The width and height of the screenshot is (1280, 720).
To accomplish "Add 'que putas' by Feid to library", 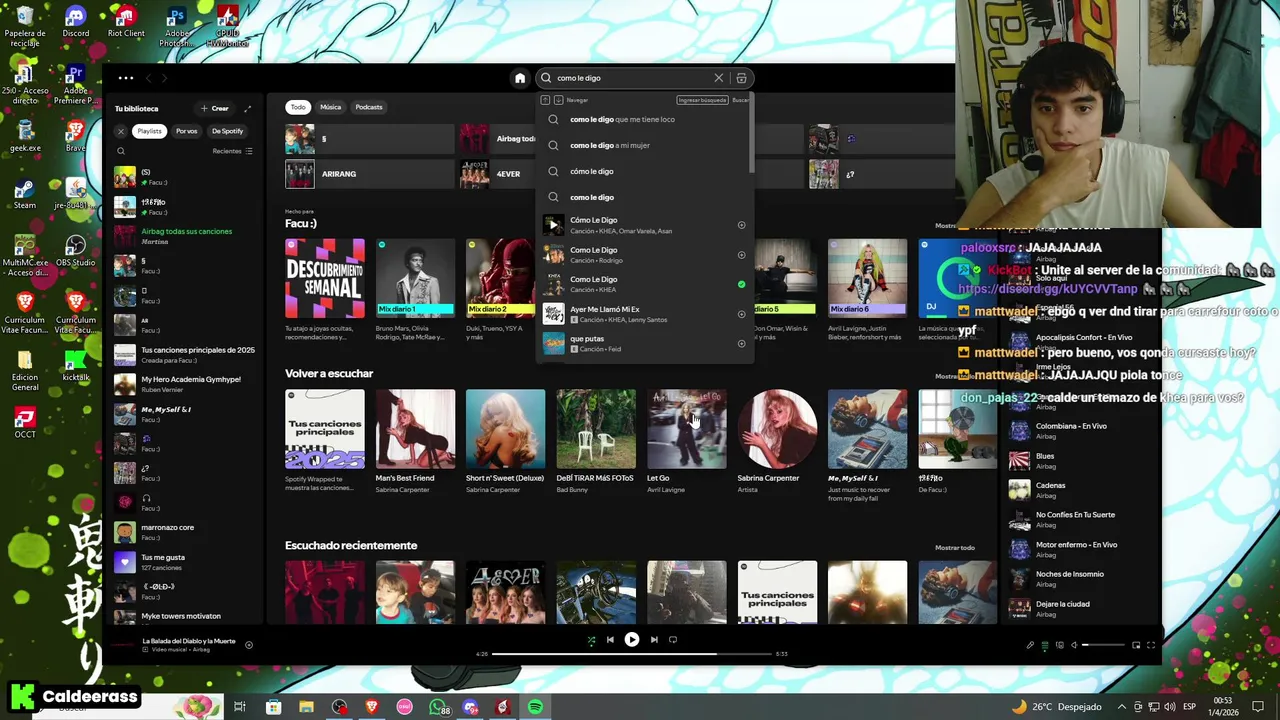I will pyautogui.click(x=741, y=344).
